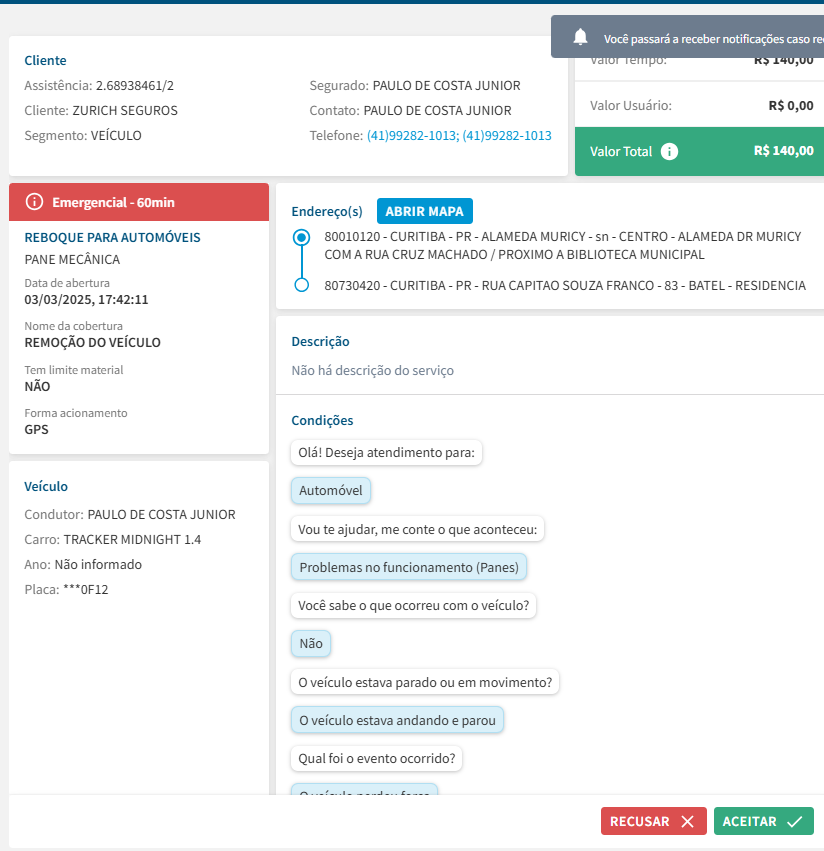Select the Automóvel answer chip

pos(331,491)
